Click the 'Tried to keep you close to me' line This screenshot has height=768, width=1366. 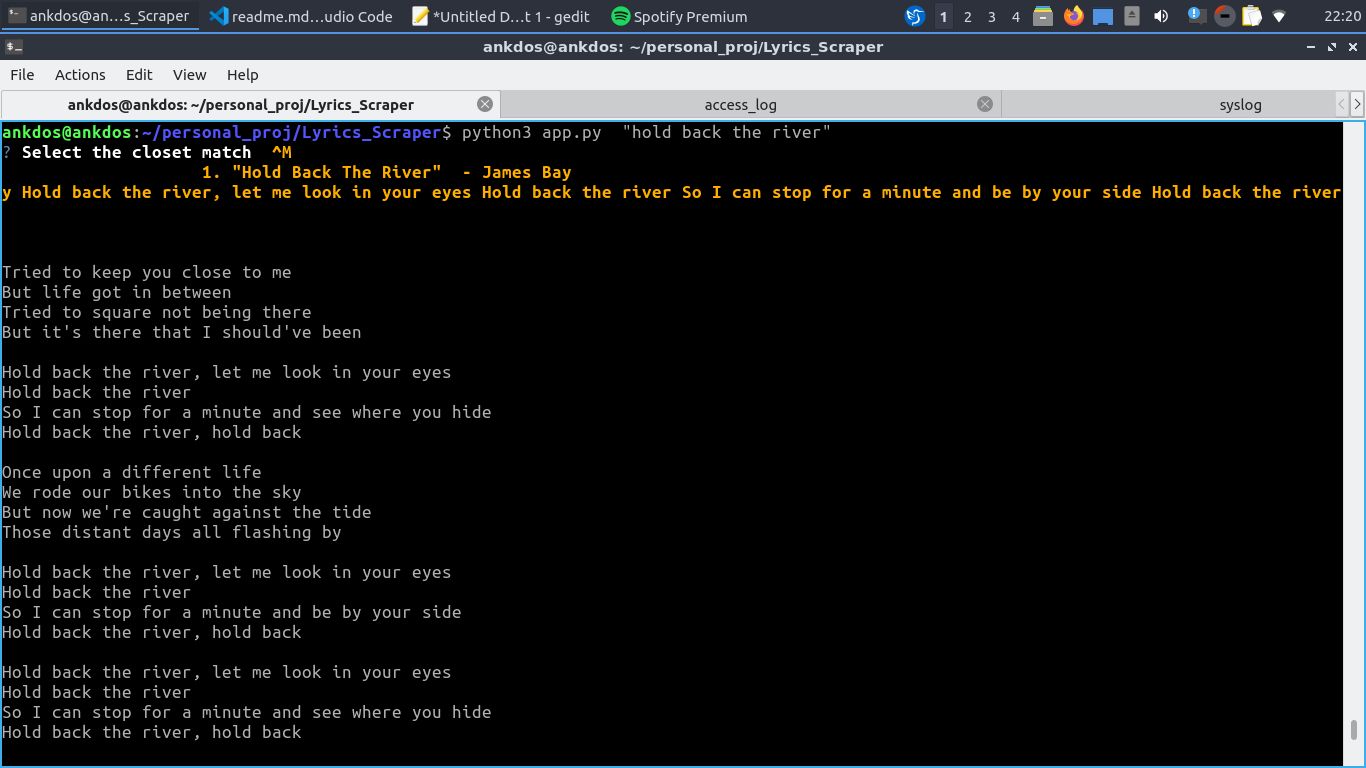click(147, 272)
